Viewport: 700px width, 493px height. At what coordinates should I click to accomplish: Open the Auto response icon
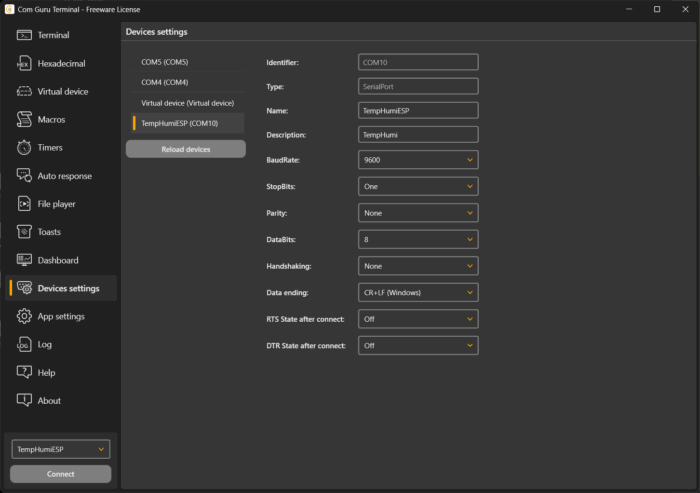tap(24, 176)
